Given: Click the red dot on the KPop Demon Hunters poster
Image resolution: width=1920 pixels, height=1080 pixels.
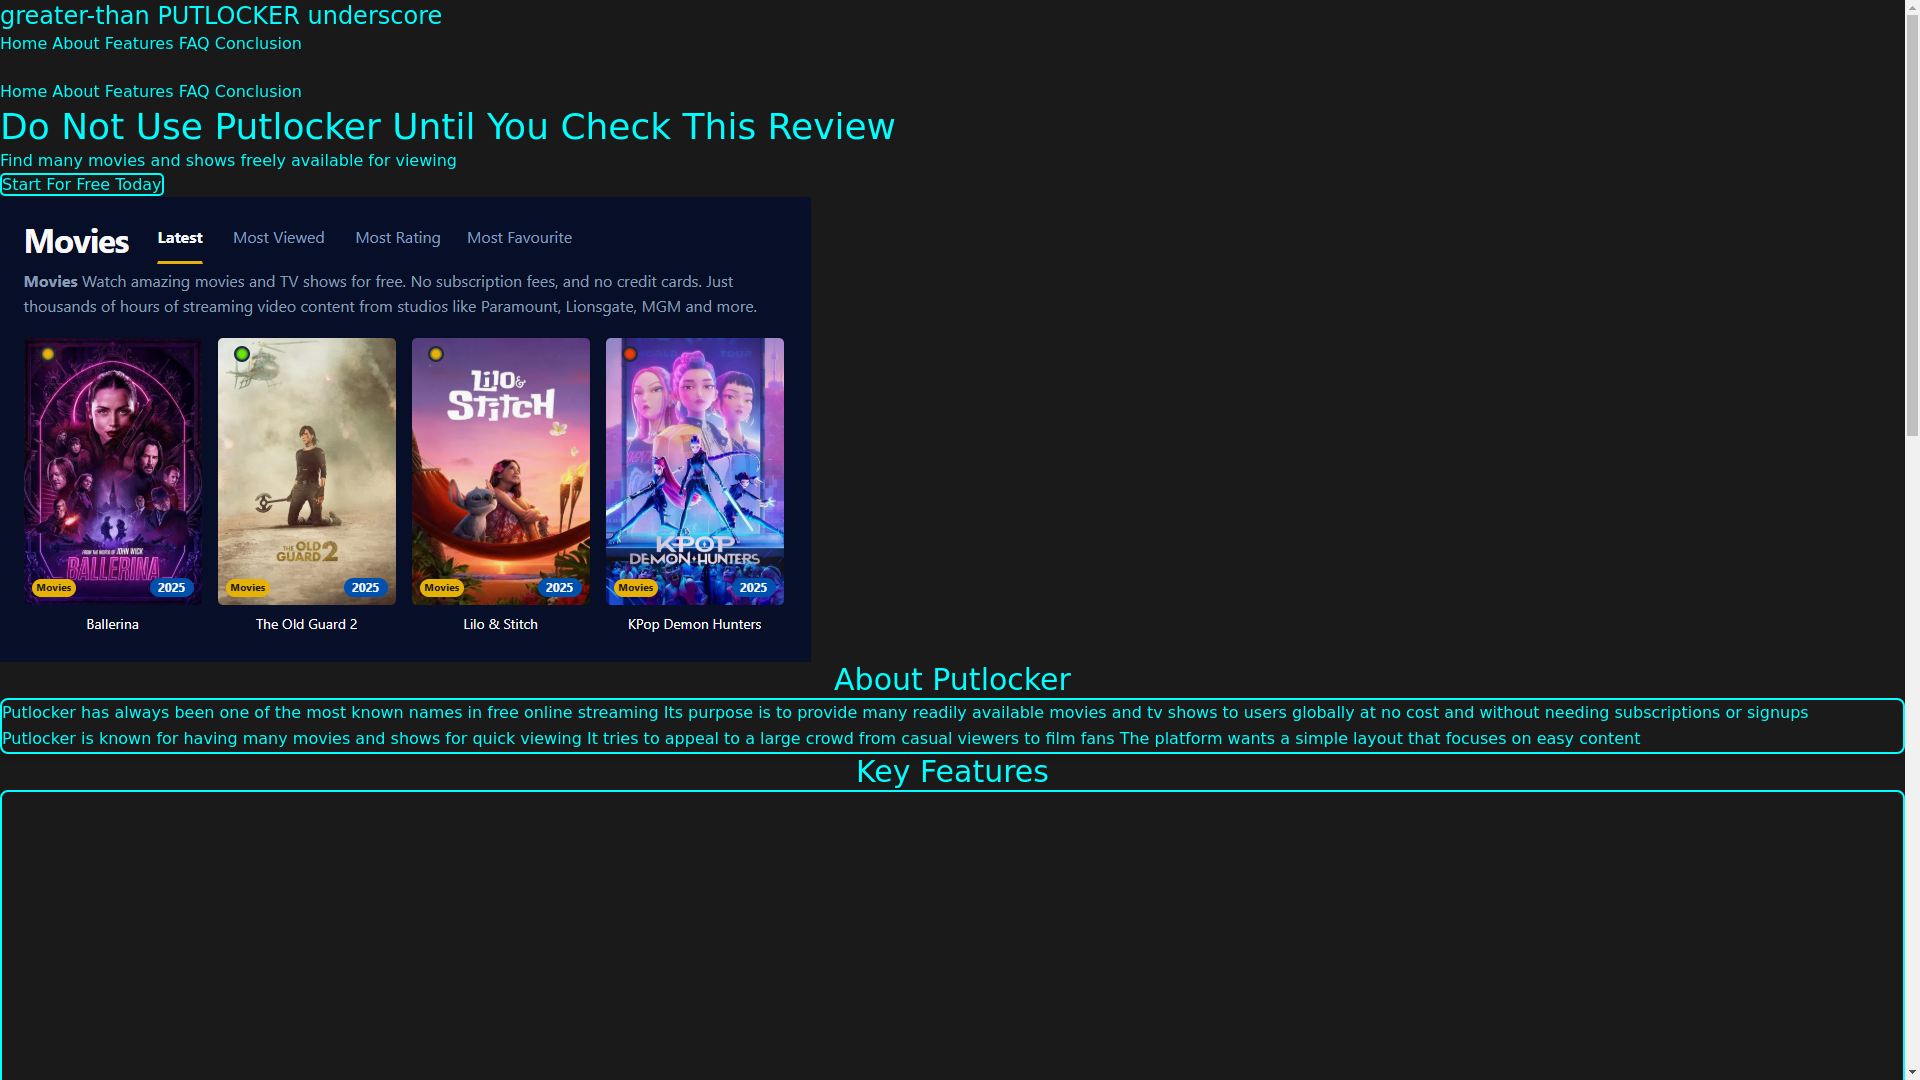Looking at the screenshot, I should tap(630, 354).
